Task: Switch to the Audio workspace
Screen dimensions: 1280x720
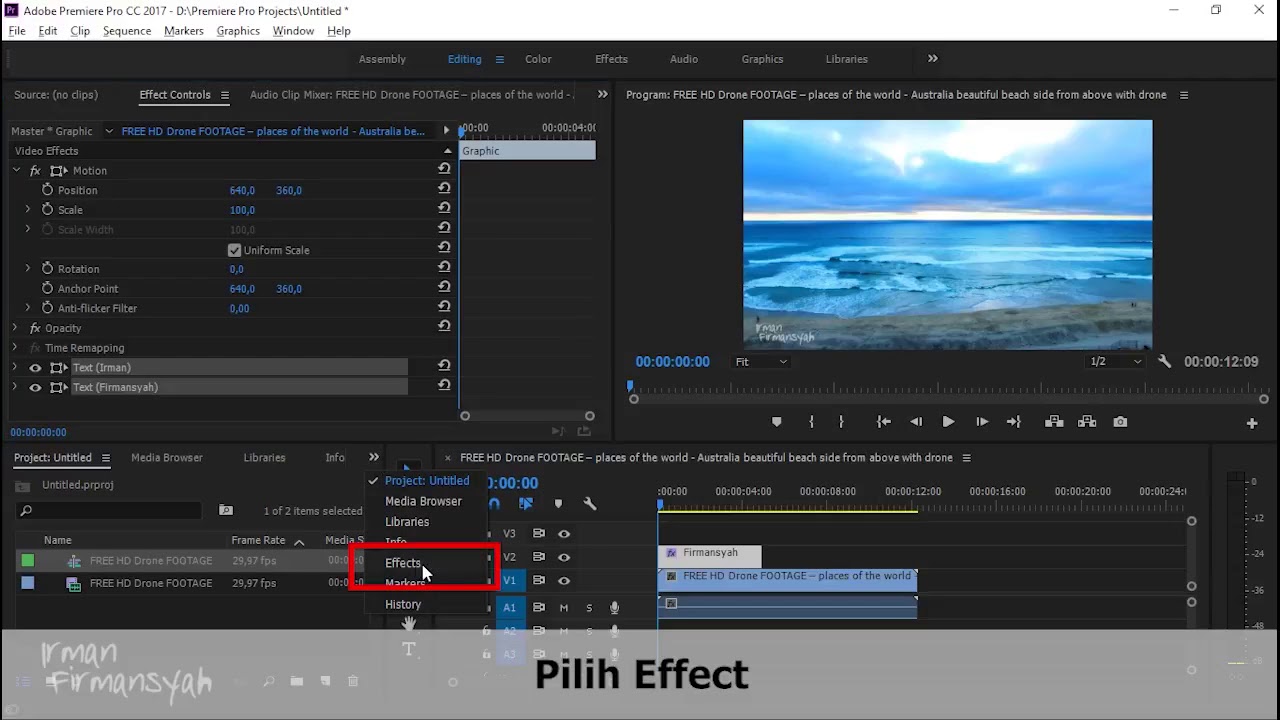Action: 684,59
